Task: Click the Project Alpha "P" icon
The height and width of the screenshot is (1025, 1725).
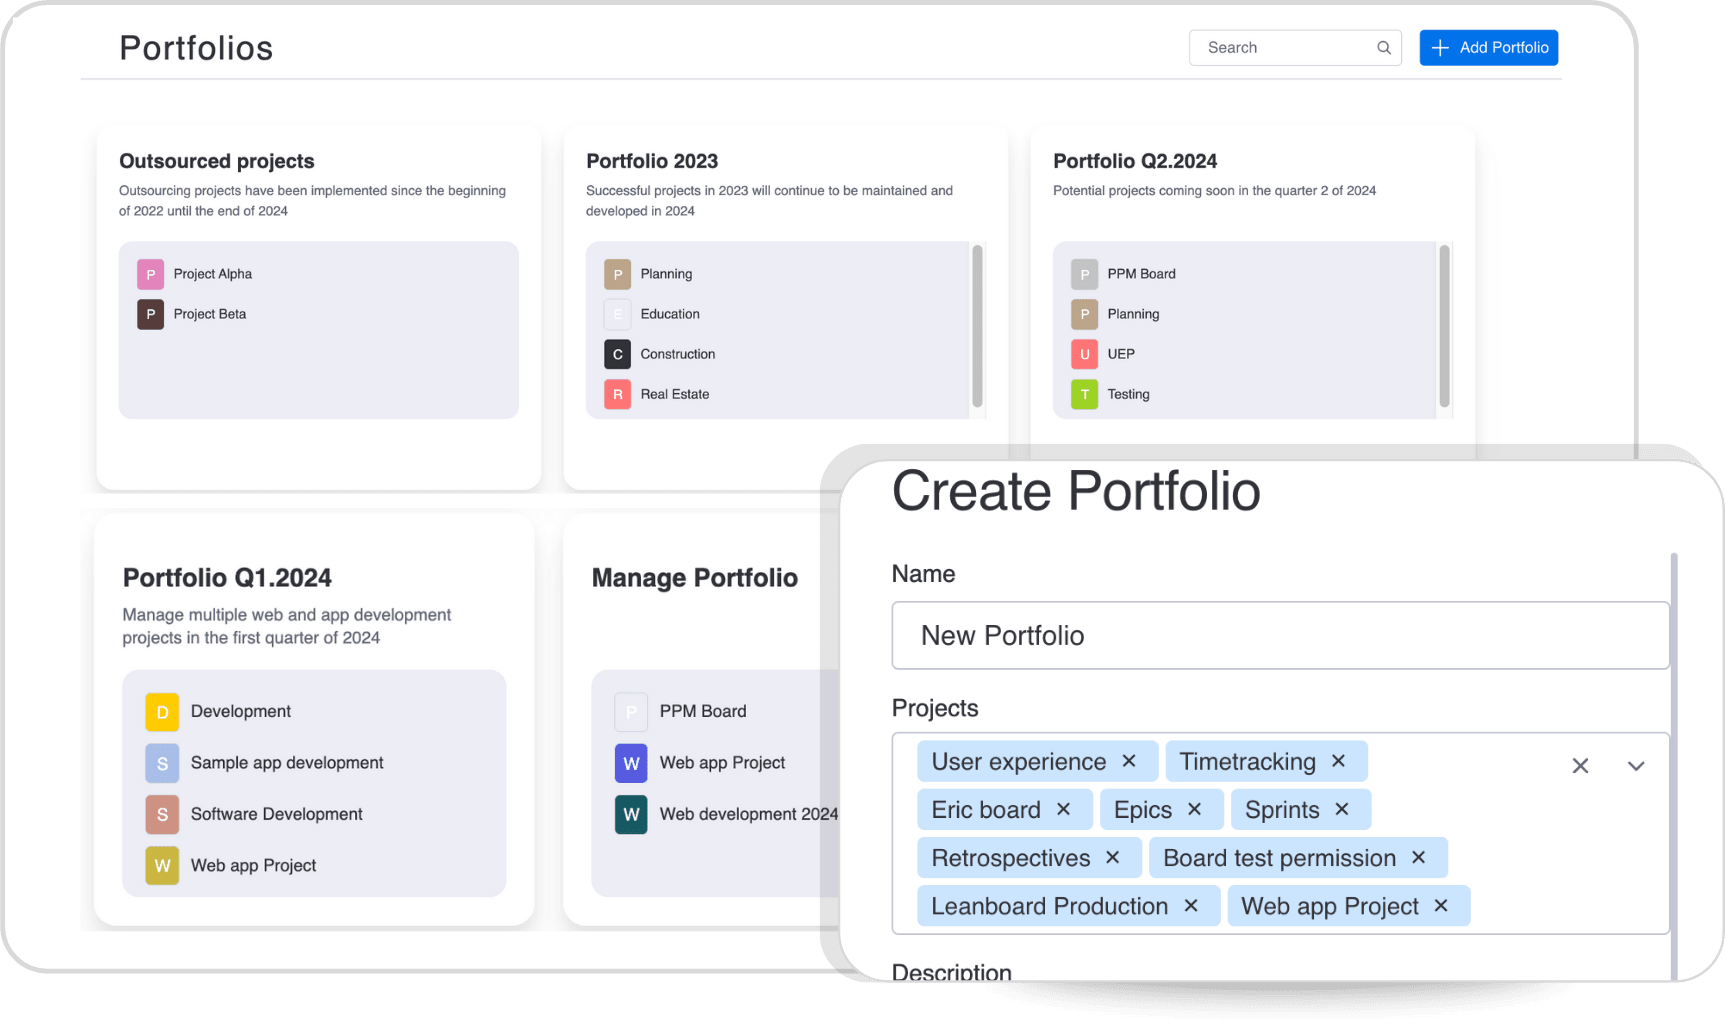Action: [x=150, y=273]
